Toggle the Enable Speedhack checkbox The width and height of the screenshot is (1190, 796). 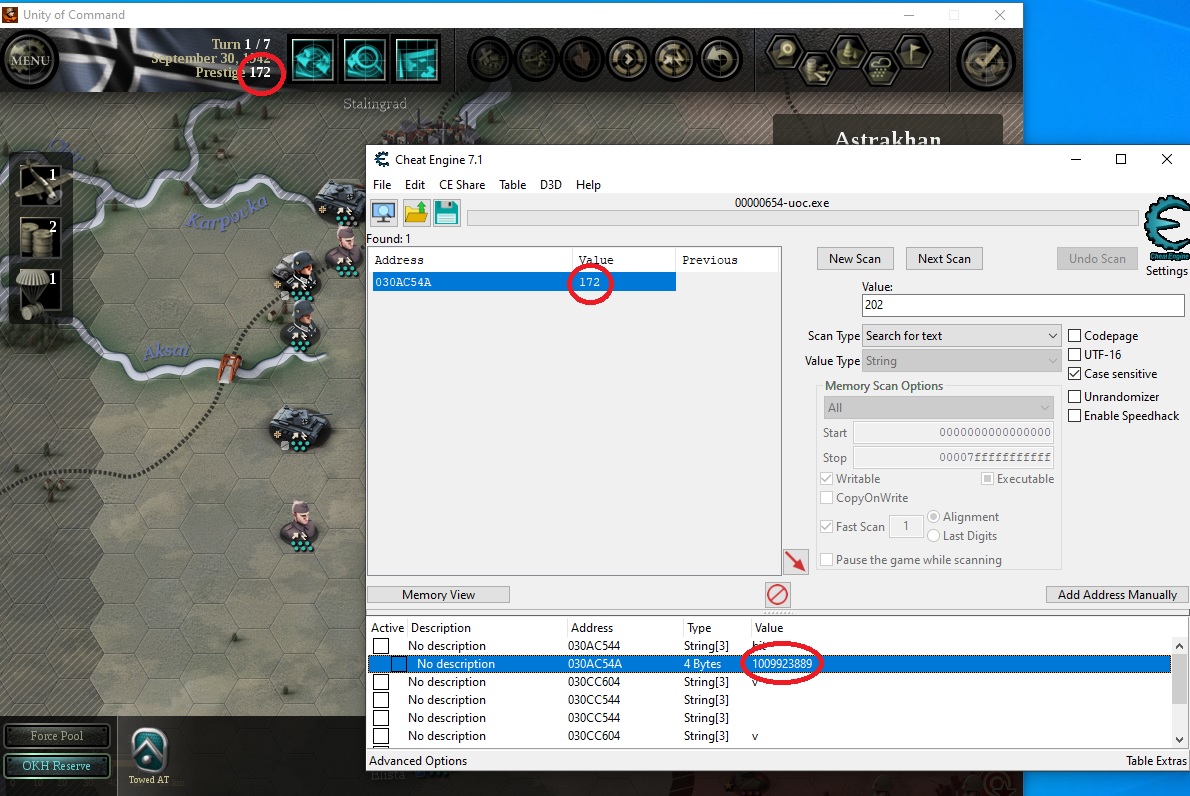click(1076, 416)
